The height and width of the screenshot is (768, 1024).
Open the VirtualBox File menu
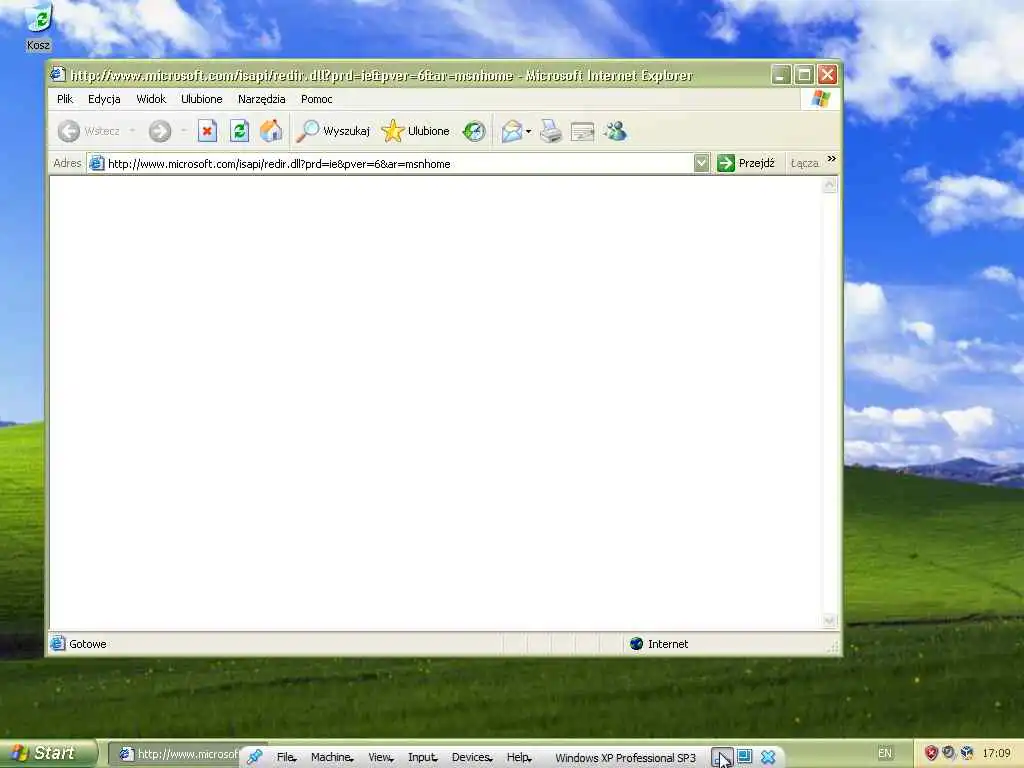tap(286, 758)
